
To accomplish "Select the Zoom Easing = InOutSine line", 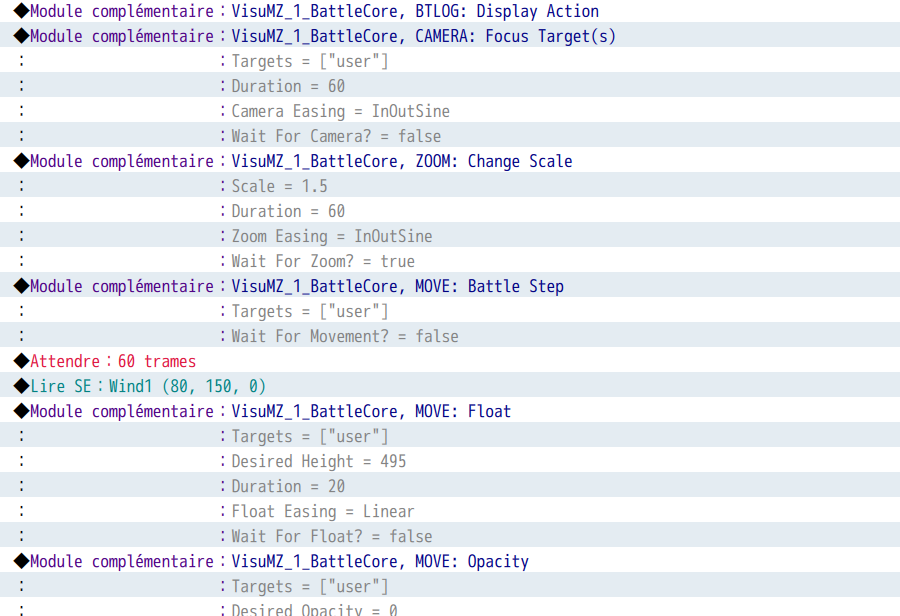I will click(x=332, y=236).
